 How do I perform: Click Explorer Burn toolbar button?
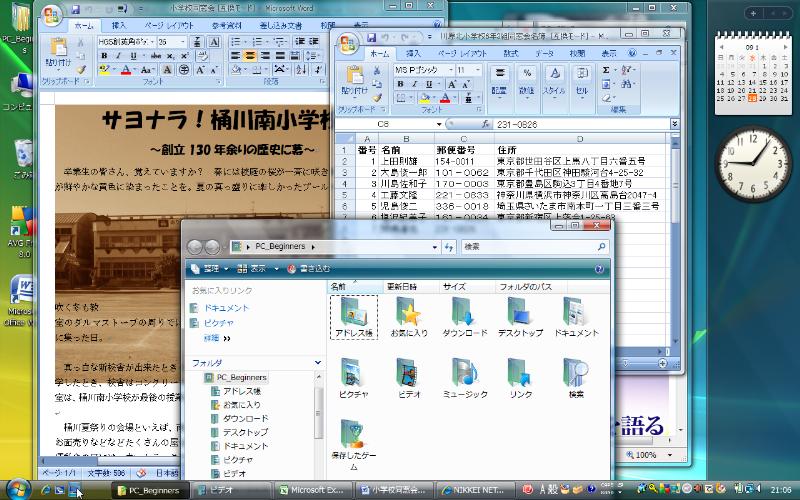tap(309, 269)
